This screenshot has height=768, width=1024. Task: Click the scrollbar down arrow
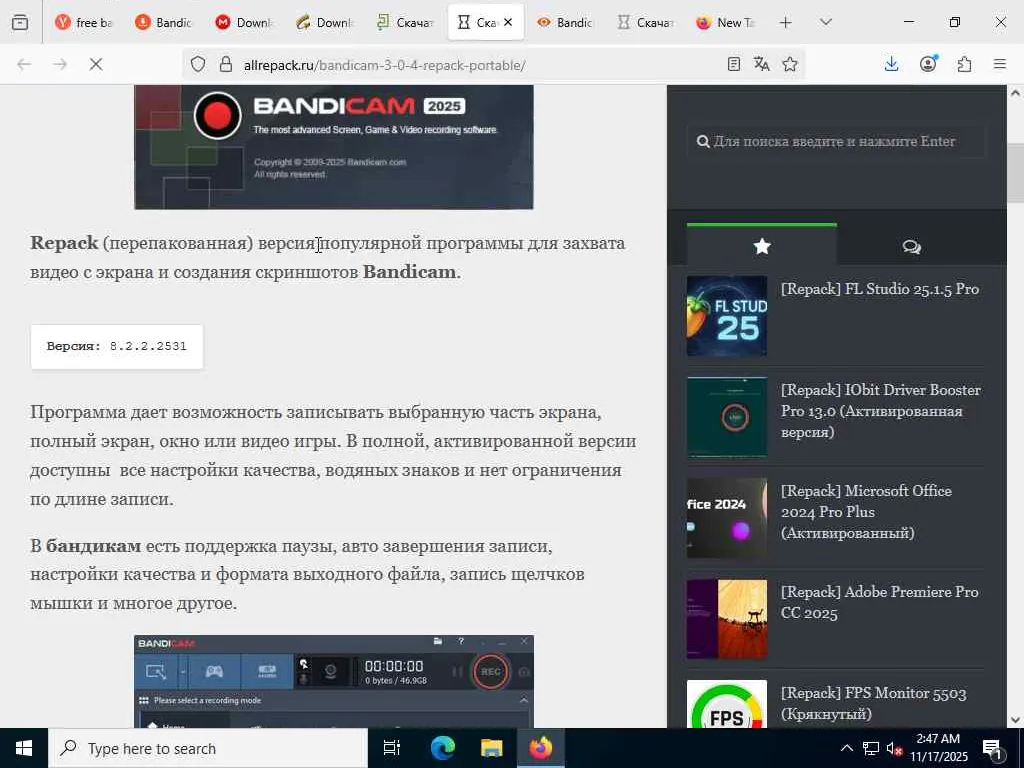coord(1015,720)
